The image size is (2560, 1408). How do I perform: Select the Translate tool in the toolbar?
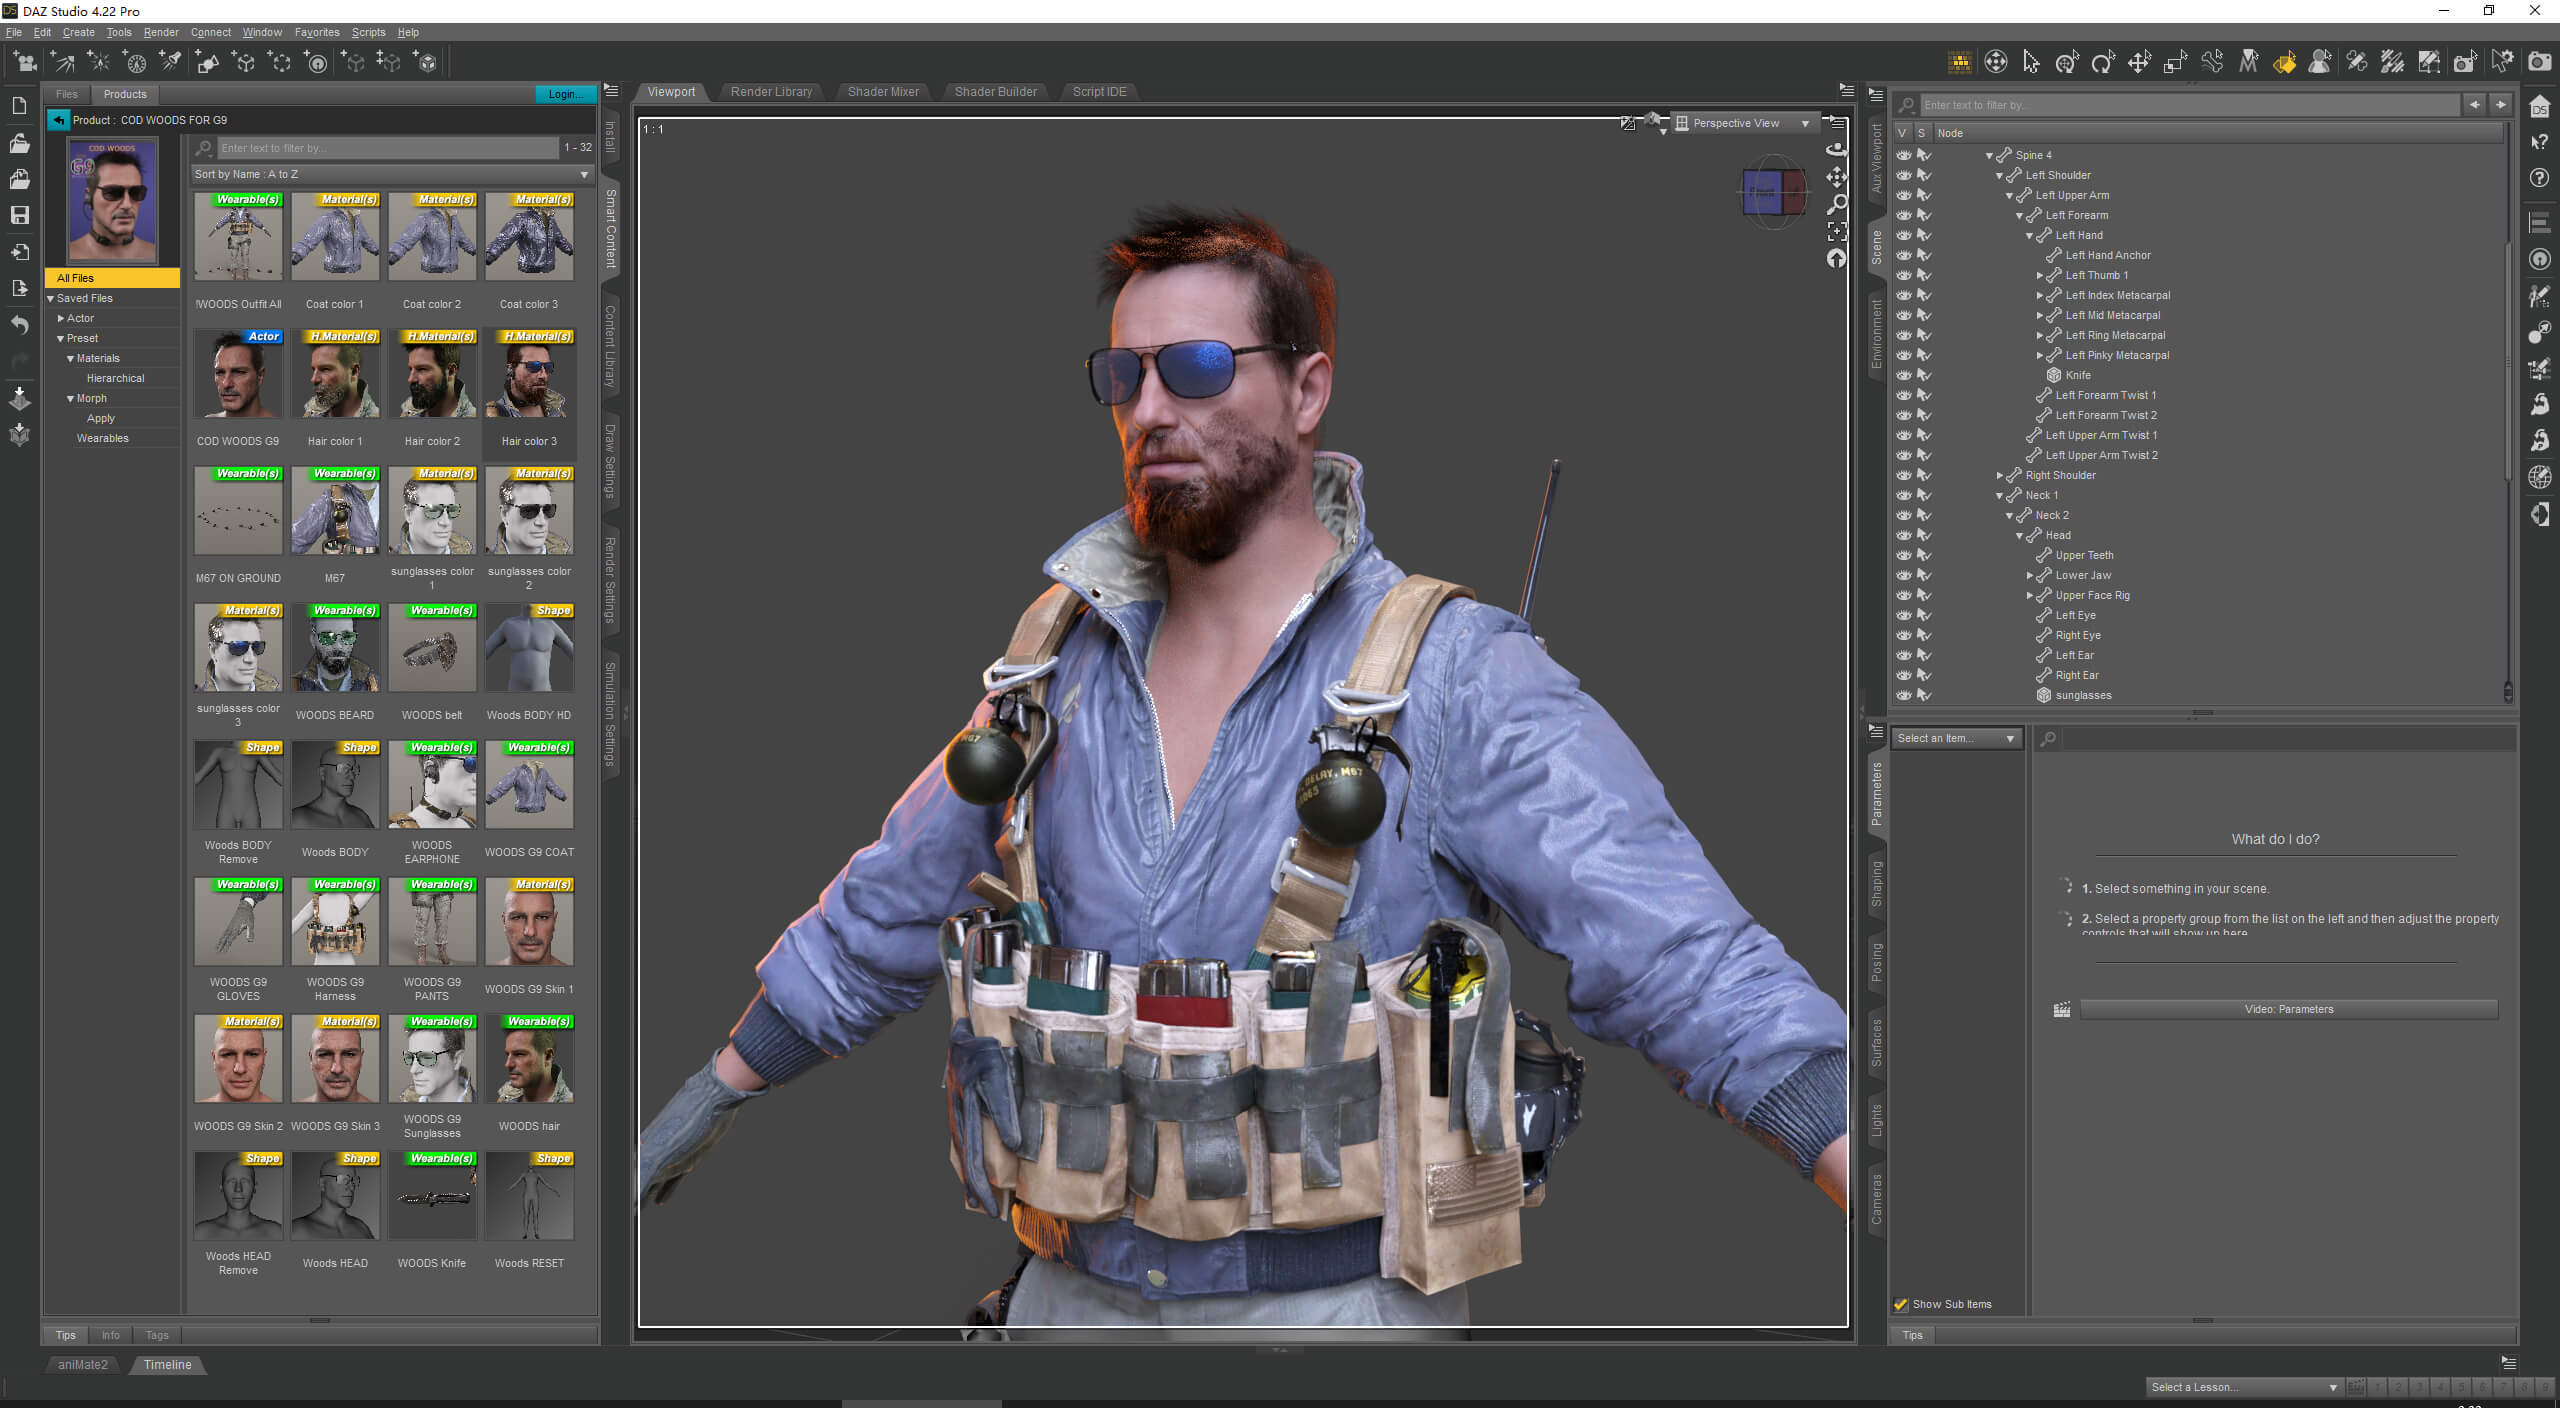click(x=2138, y=63)
